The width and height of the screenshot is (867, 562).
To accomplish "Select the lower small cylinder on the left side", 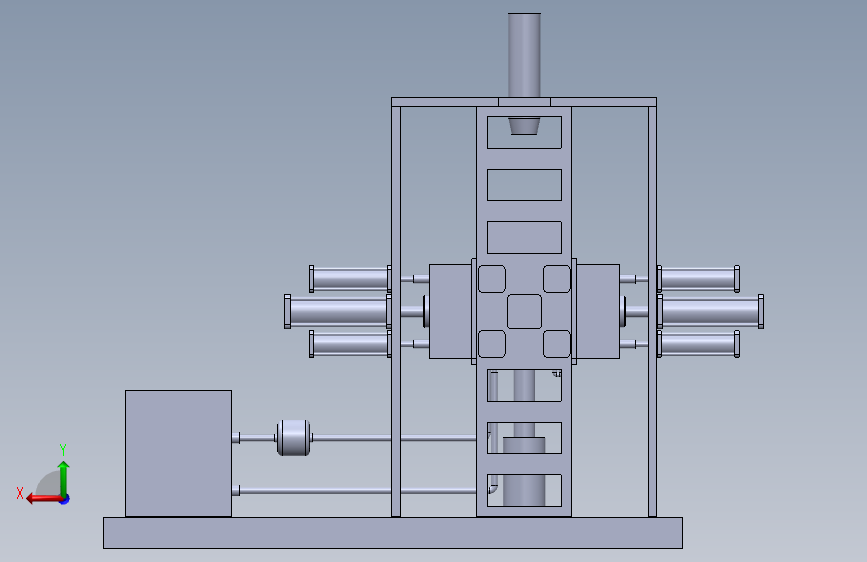I will 350,344.
